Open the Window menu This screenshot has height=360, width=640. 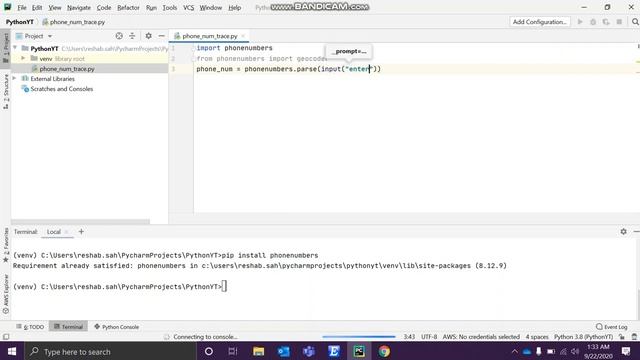(x=211, y=7)
